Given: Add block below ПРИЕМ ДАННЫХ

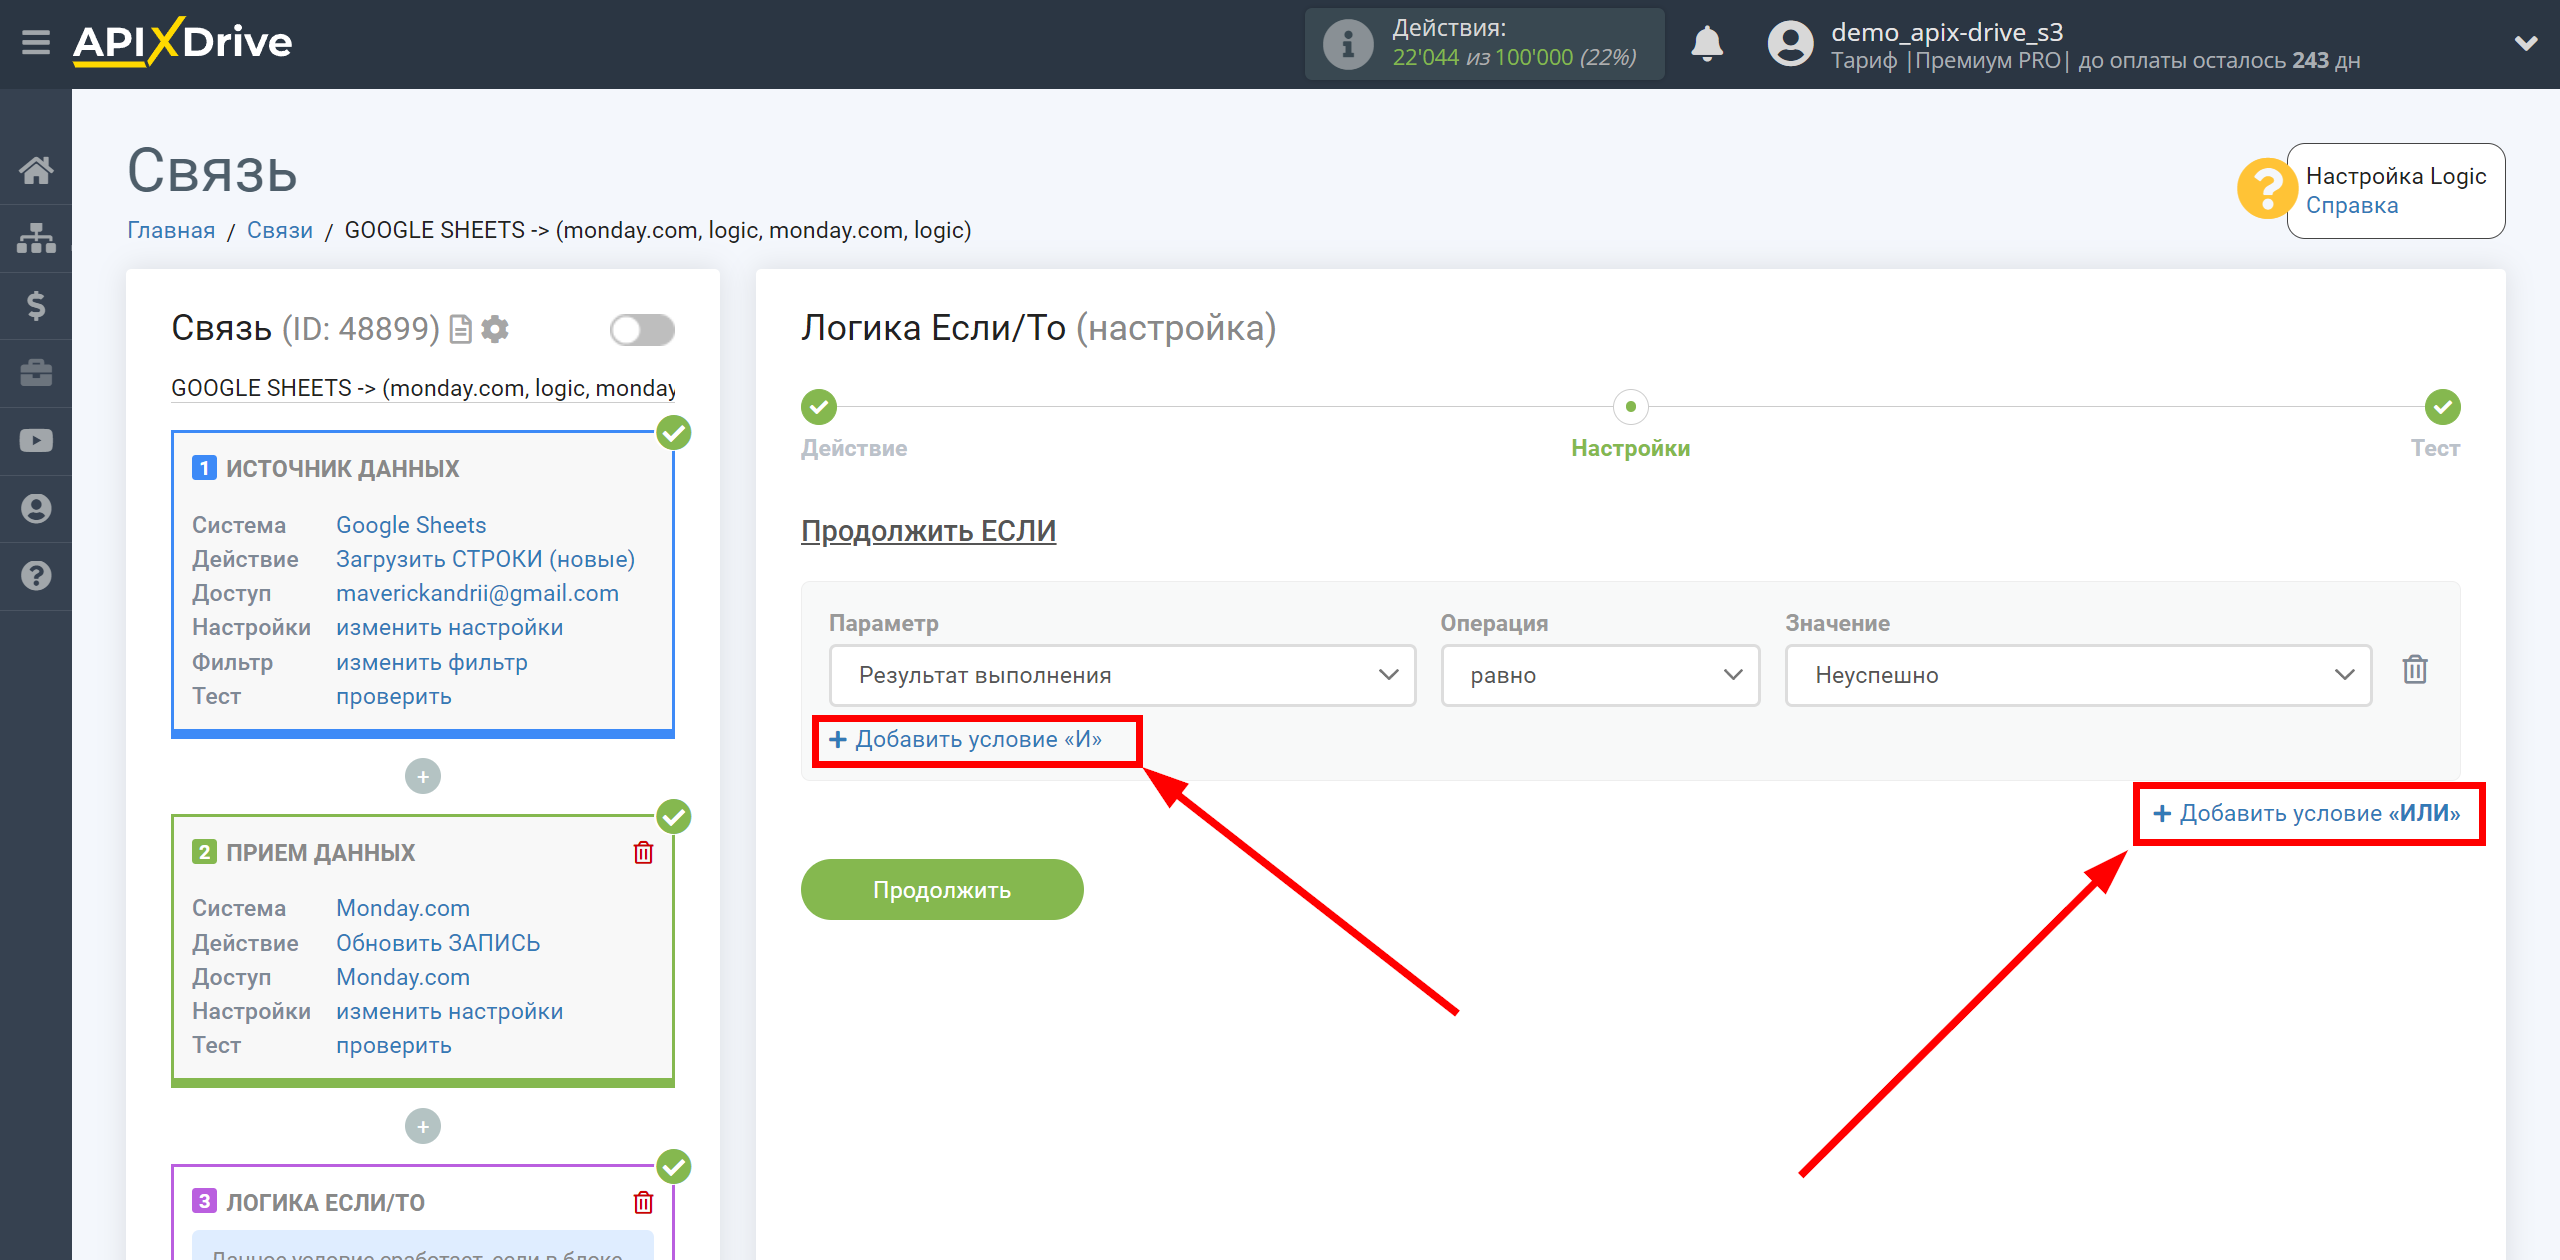Looking at the screenshot, I should [423, 1126].
